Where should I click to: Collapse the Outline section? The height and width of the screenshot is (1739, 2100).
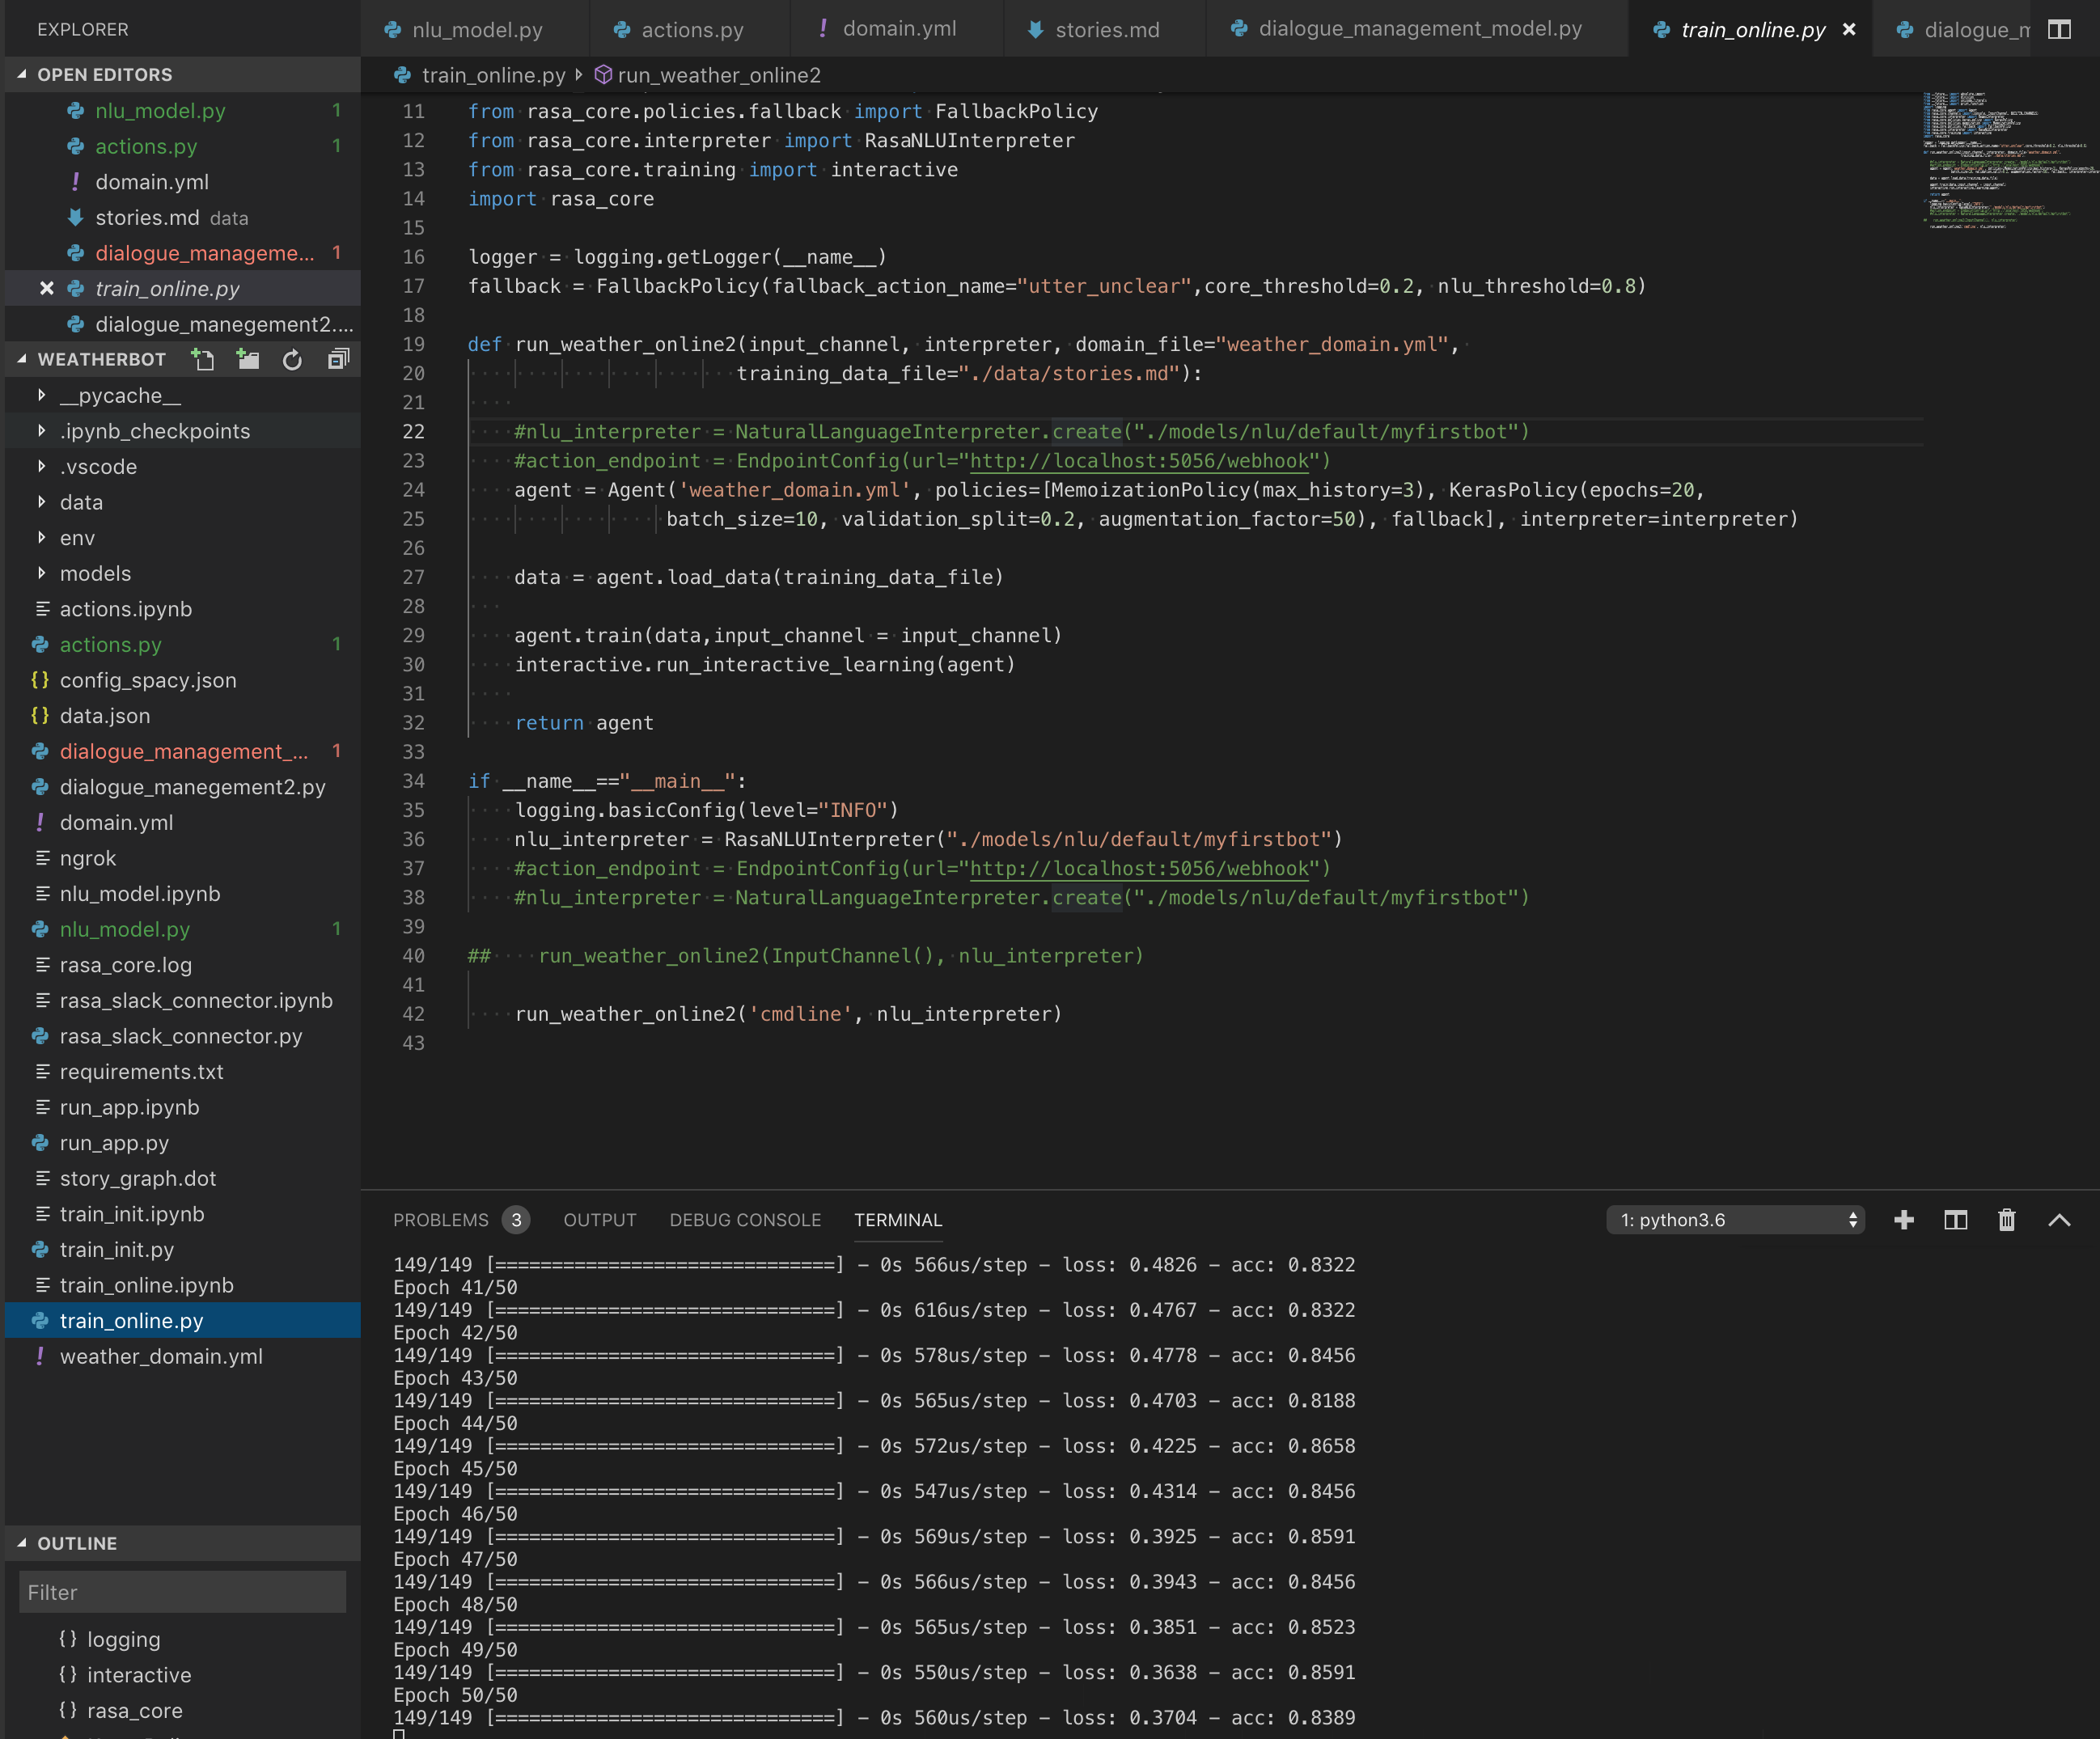[22, 1543]
